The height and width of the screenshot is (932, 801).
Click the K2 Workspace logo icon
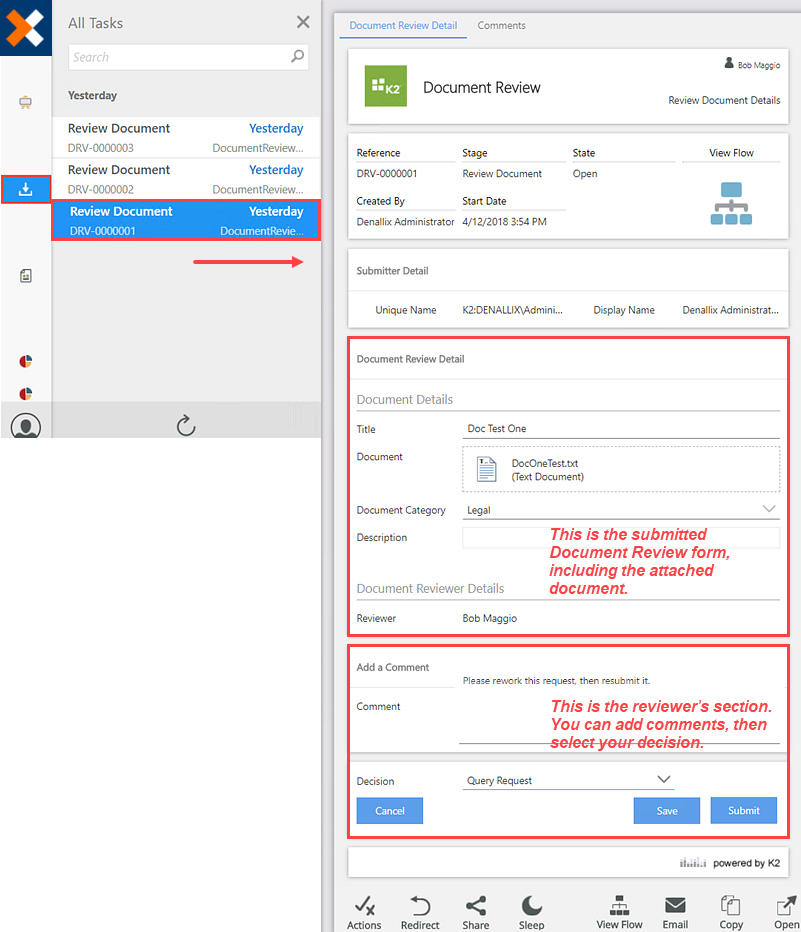click(x=26, y=27)
